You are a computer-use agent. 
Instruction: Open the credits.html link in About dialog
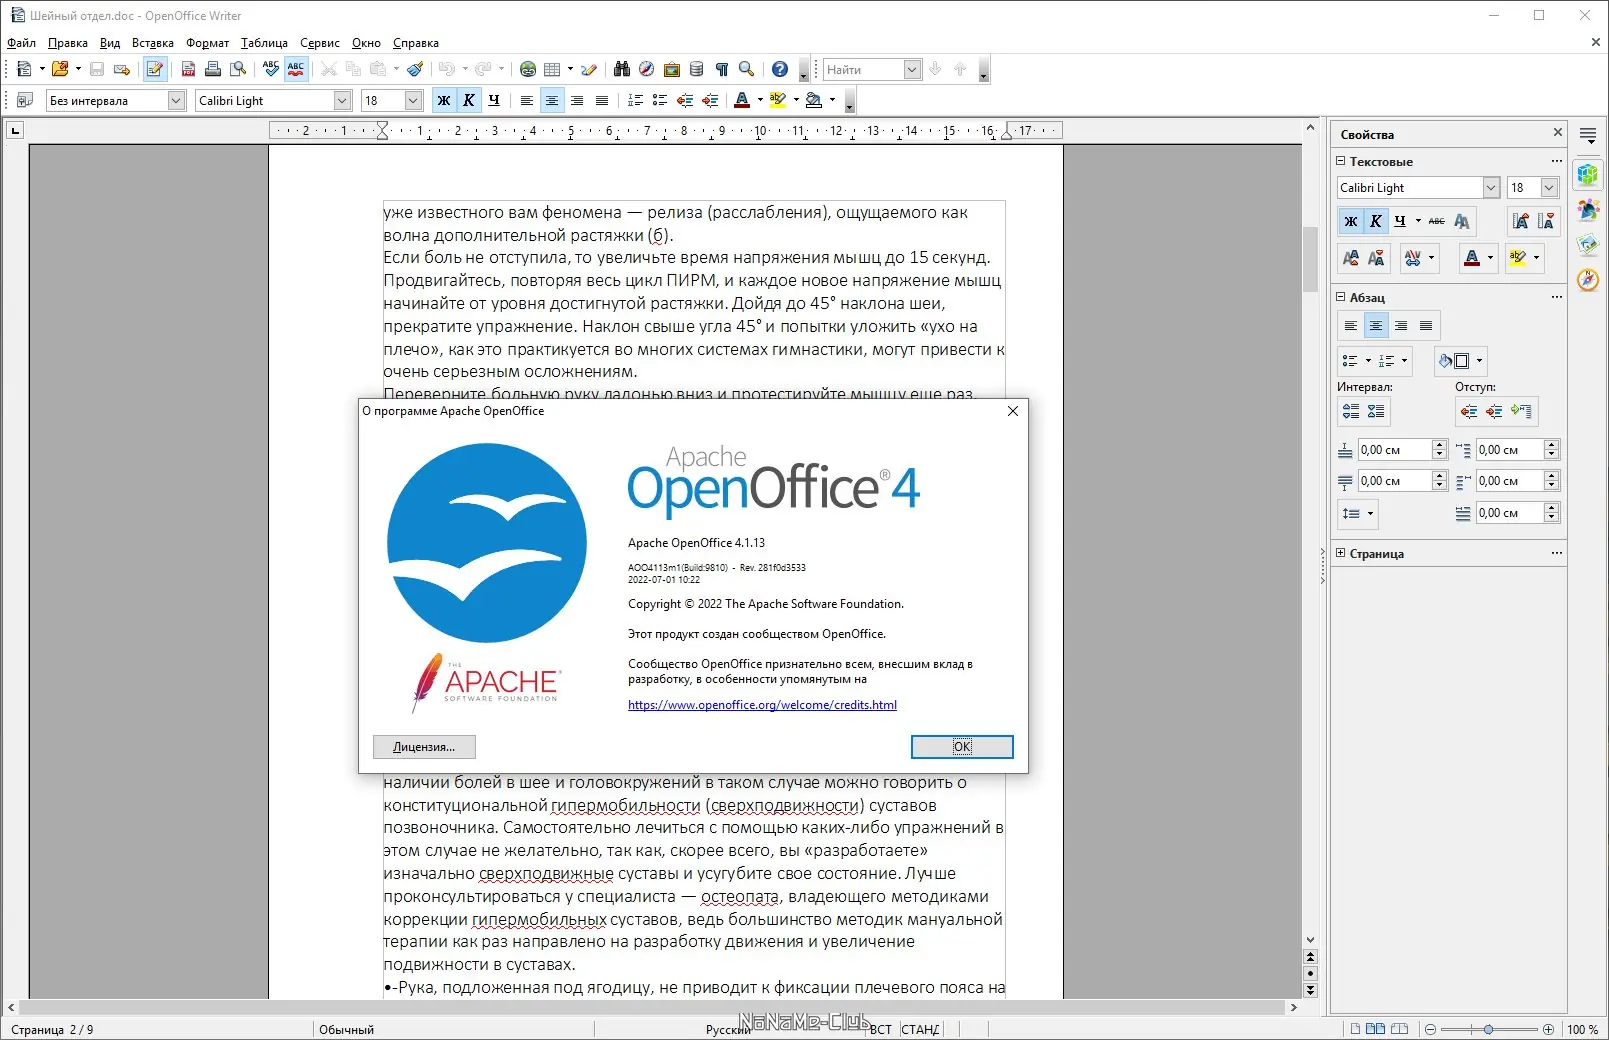click(x=762, y=705)
